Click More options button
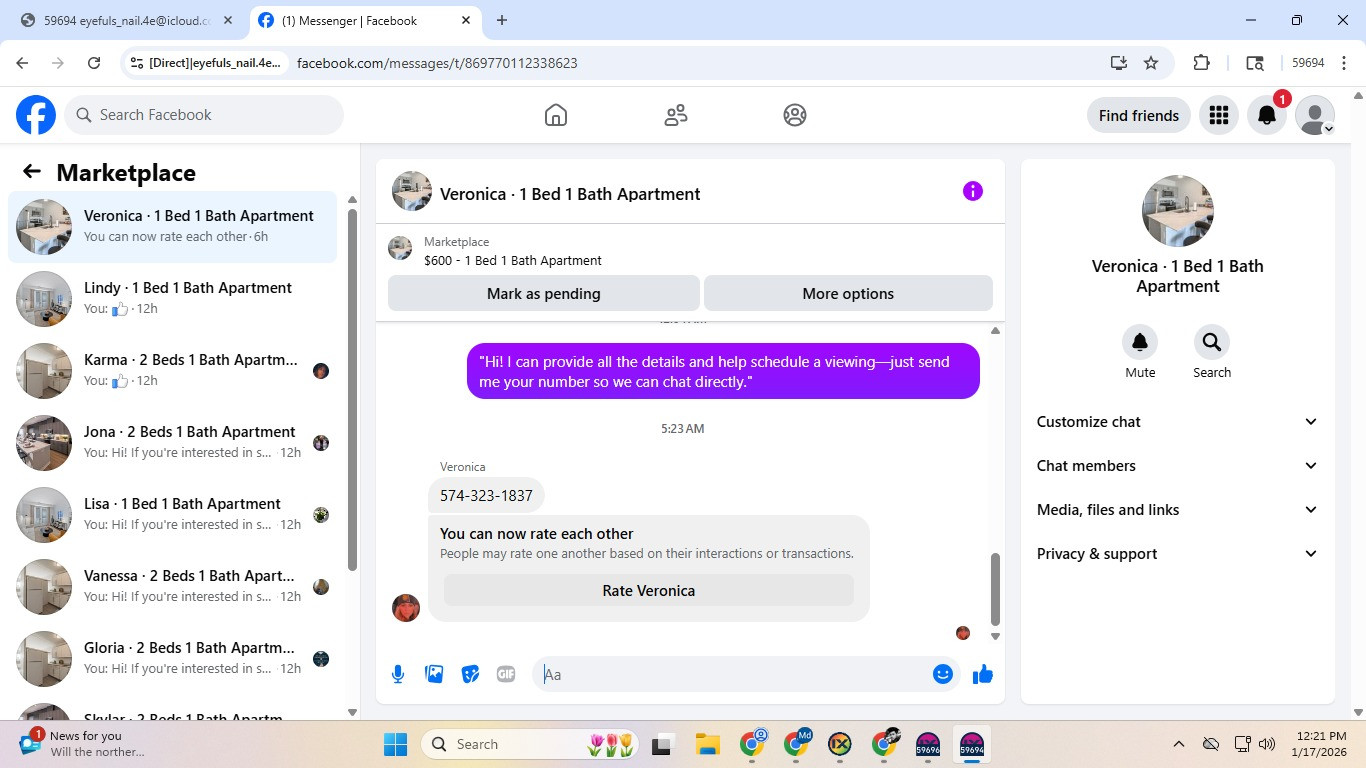1366x768 pixels. coord(848,294)
